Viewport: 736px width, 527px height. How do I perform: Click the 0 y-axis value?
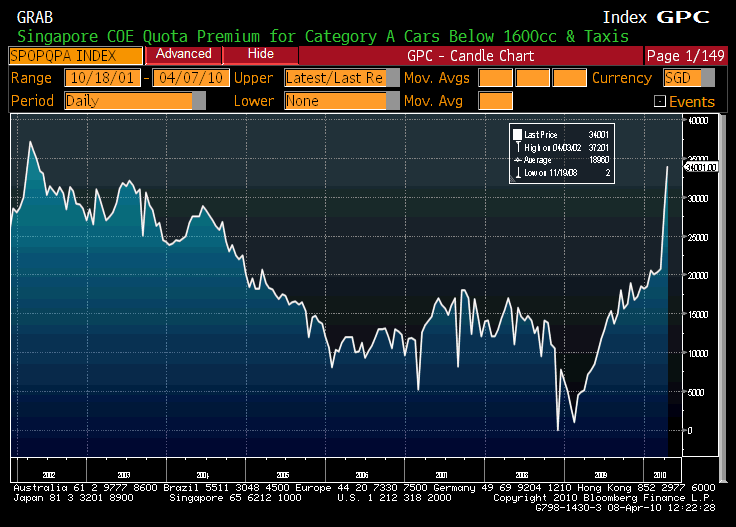(690, 431)
